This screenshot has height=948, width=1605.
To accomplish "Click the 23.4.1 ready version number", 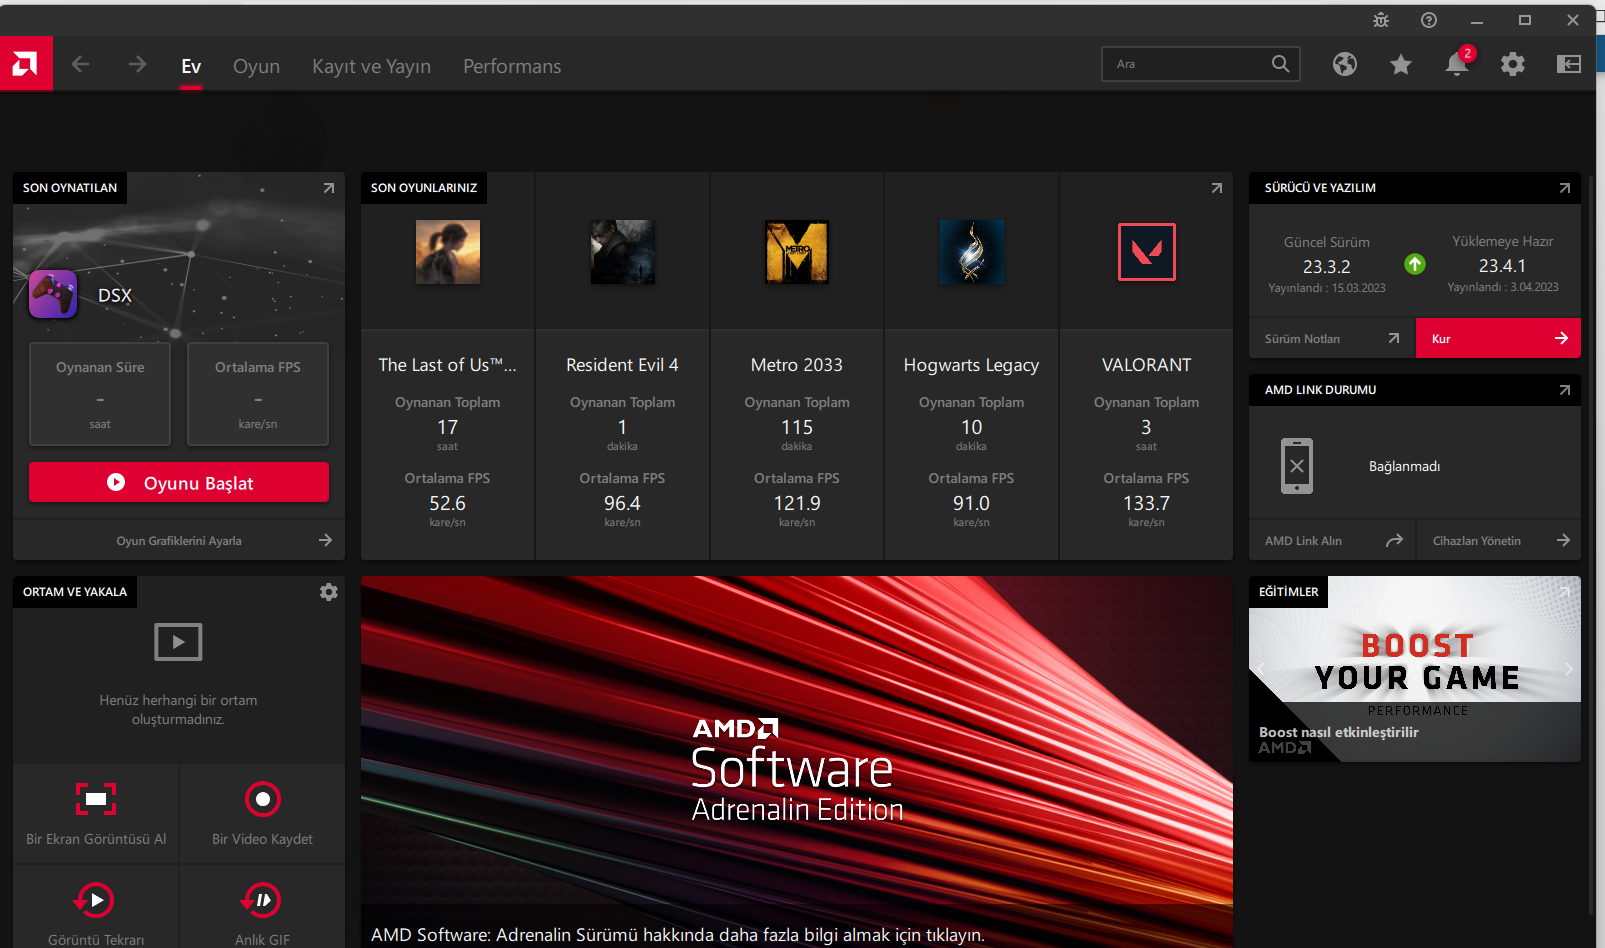I will (1502, 266).
